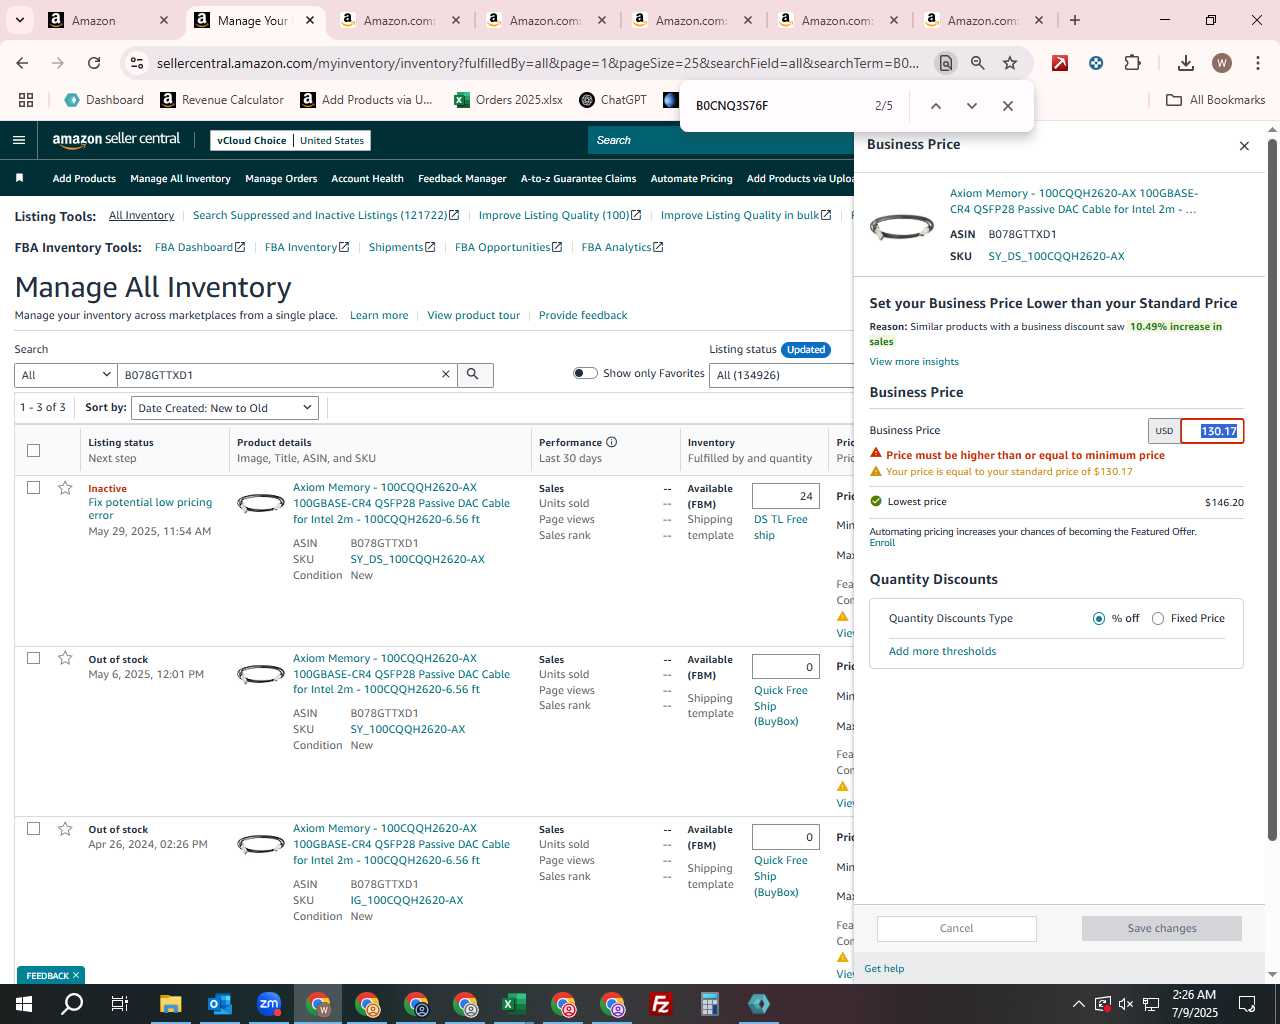The image size is (1280, 1024).
Task: Open Manage All Inventory nav item
Action: click(180, 179)
